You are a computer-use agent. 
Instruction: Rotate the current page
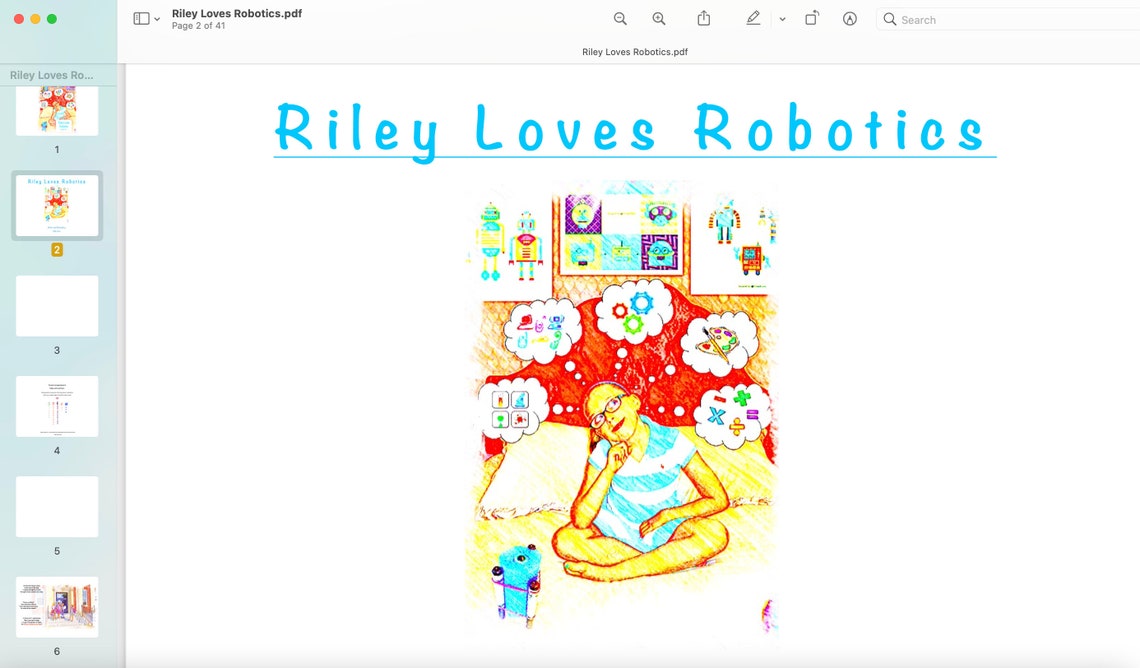(811, 18)
